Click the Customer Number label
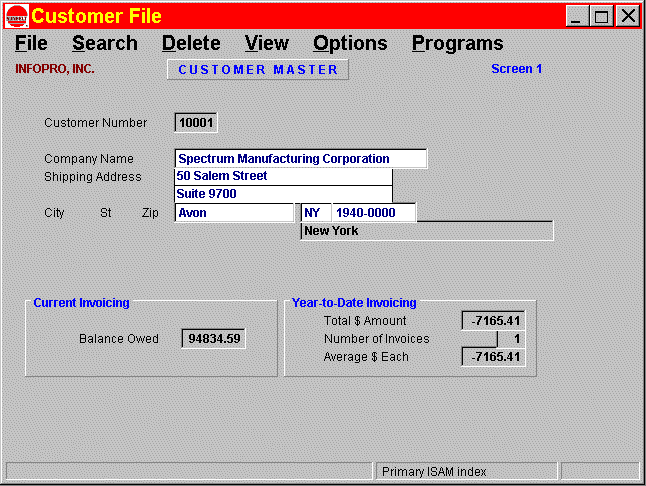Screen dimensions: 646x486 point(96,123)
